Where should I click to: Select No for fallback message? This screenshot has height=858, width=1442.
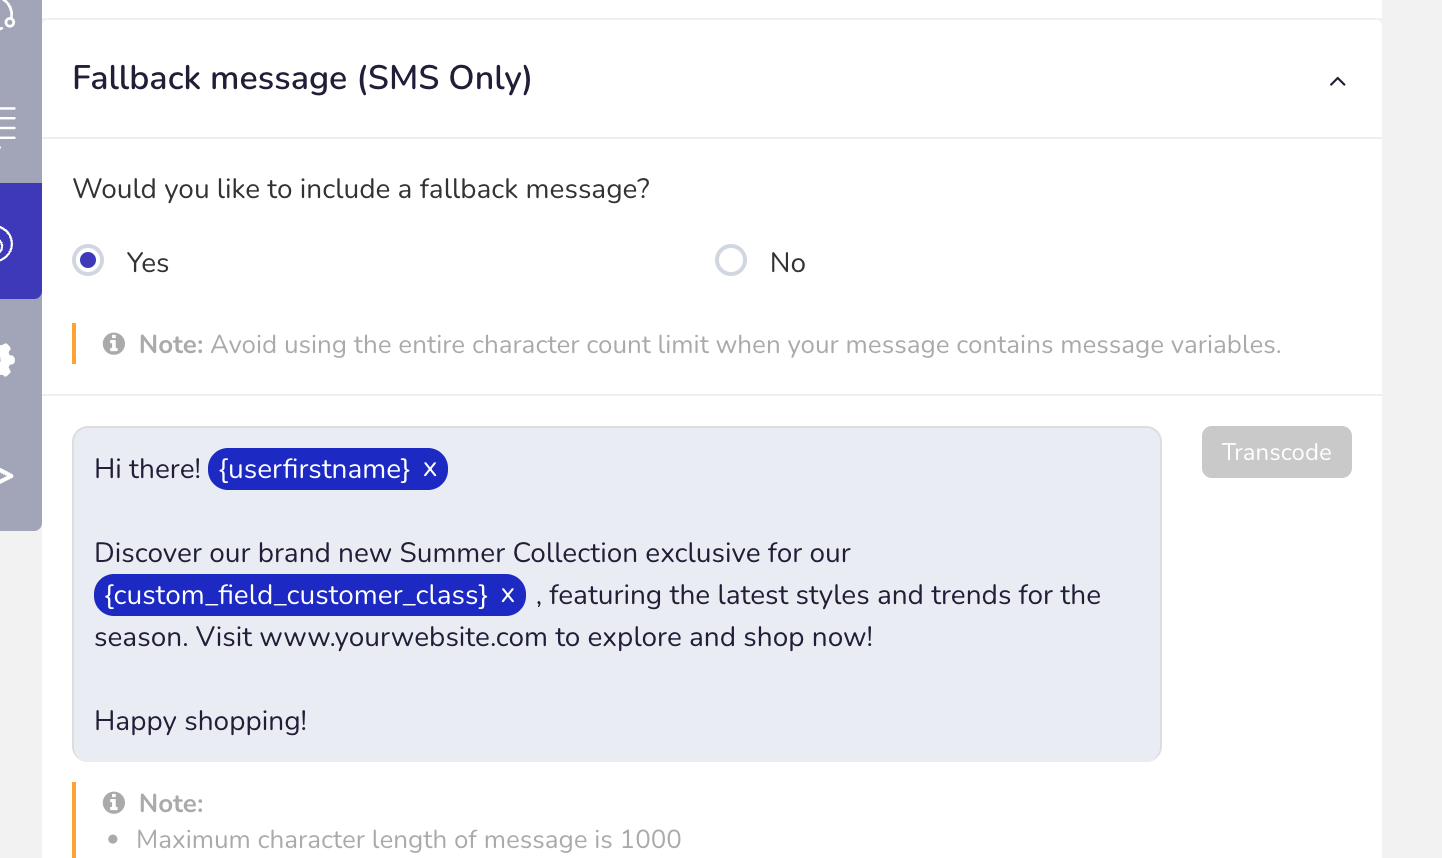tap(731, 260)
